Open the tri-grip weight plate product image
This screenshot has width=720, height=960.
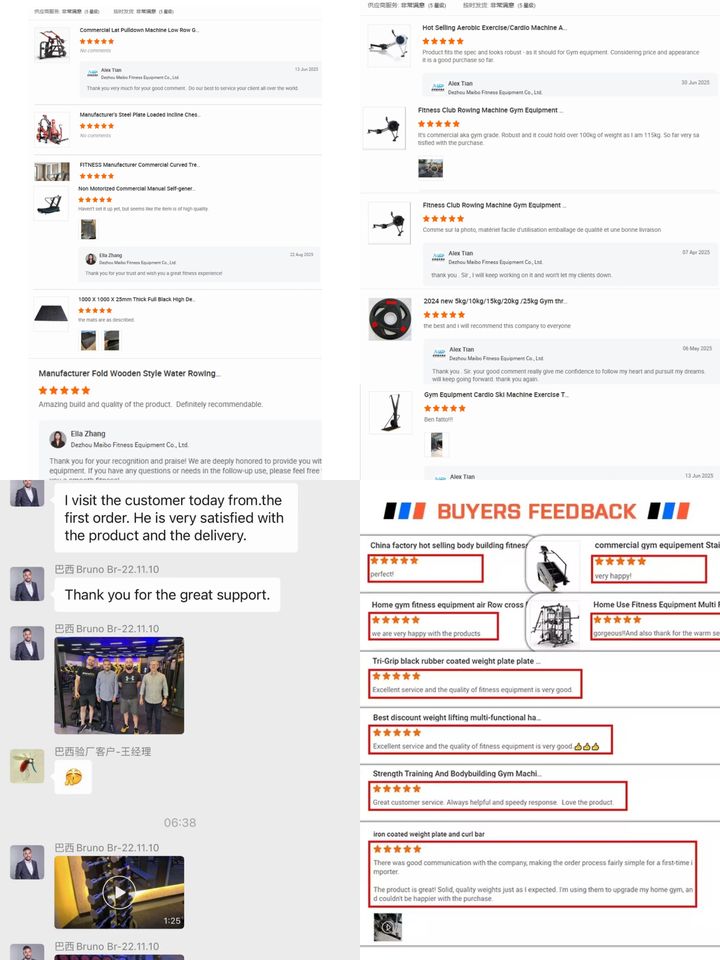pyautogui.click(x=390, y=319)
